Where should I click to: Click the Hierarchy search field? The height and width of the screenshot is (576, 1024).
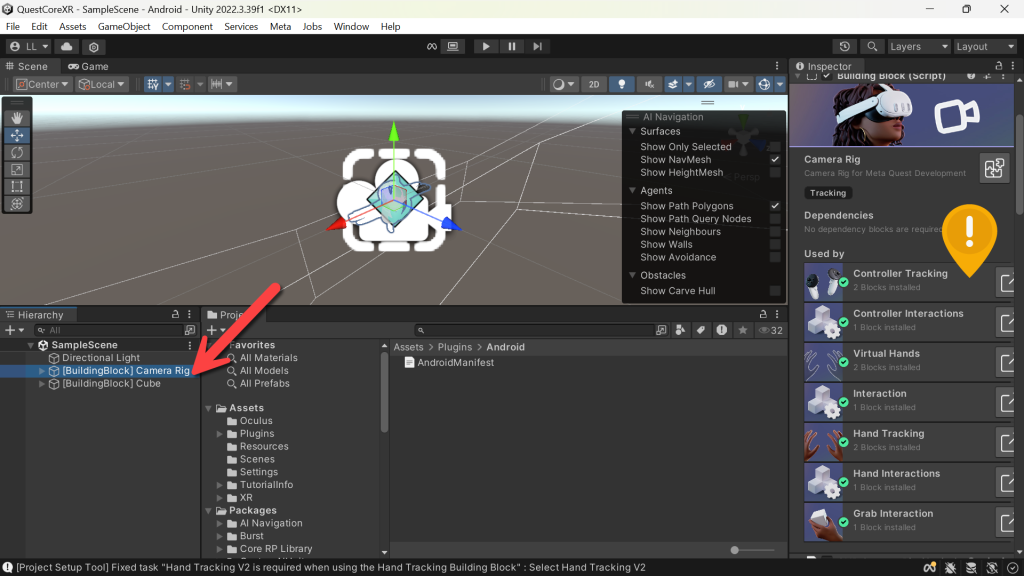coord(109,330)
